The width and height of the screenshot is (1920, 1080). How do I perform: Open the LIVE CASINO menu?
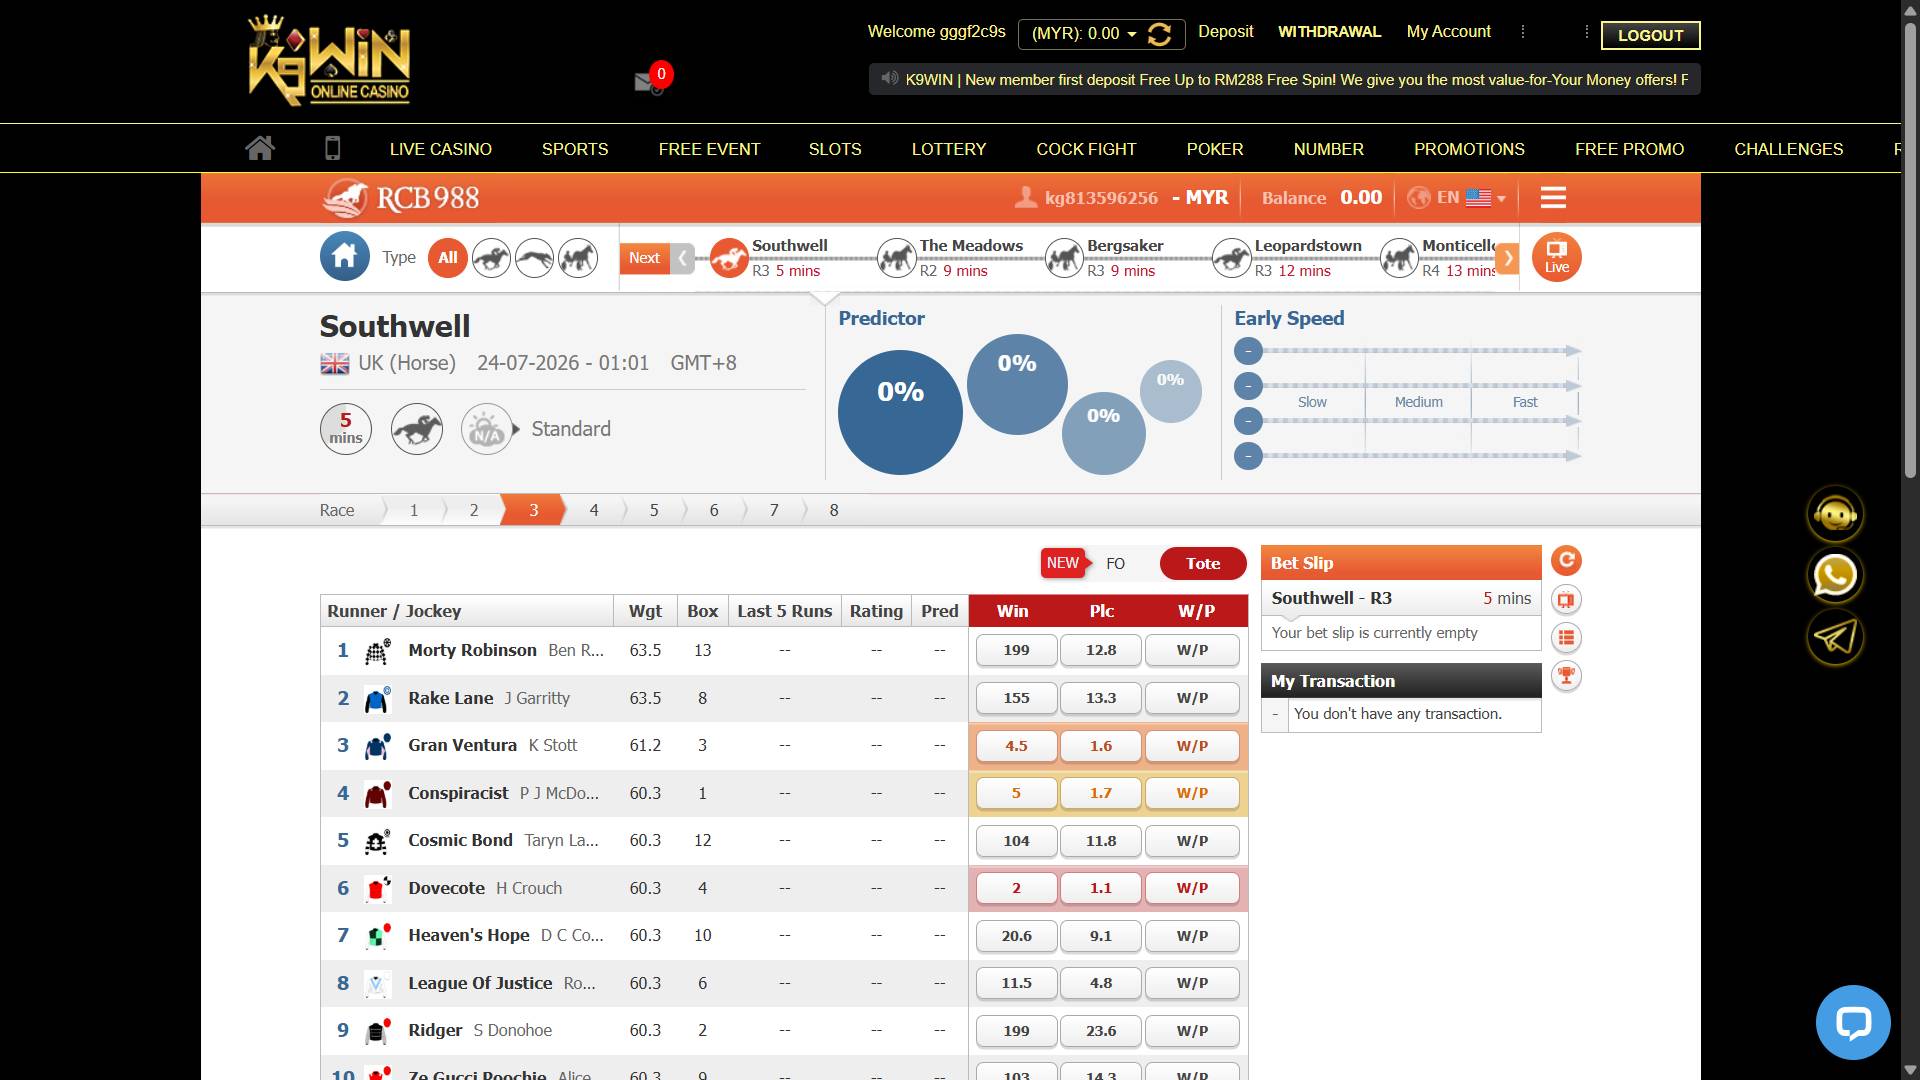click(x=441, y=149)
